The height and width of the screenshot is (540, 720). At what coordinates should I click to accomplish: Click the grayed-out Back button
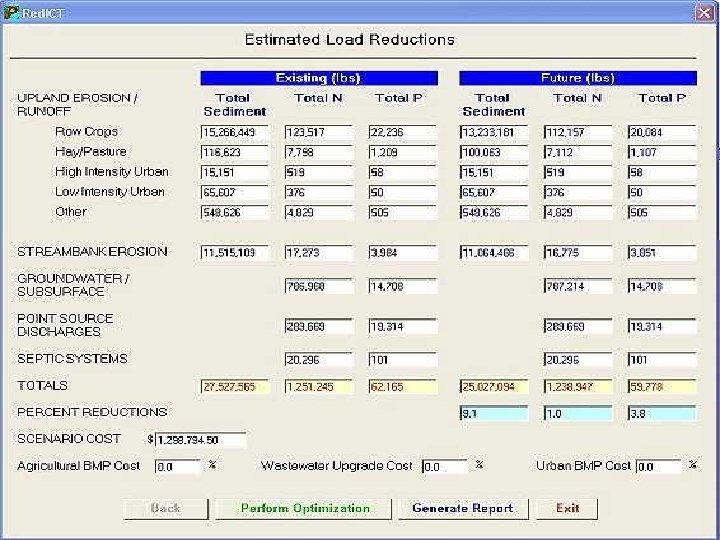click(165, 508)
